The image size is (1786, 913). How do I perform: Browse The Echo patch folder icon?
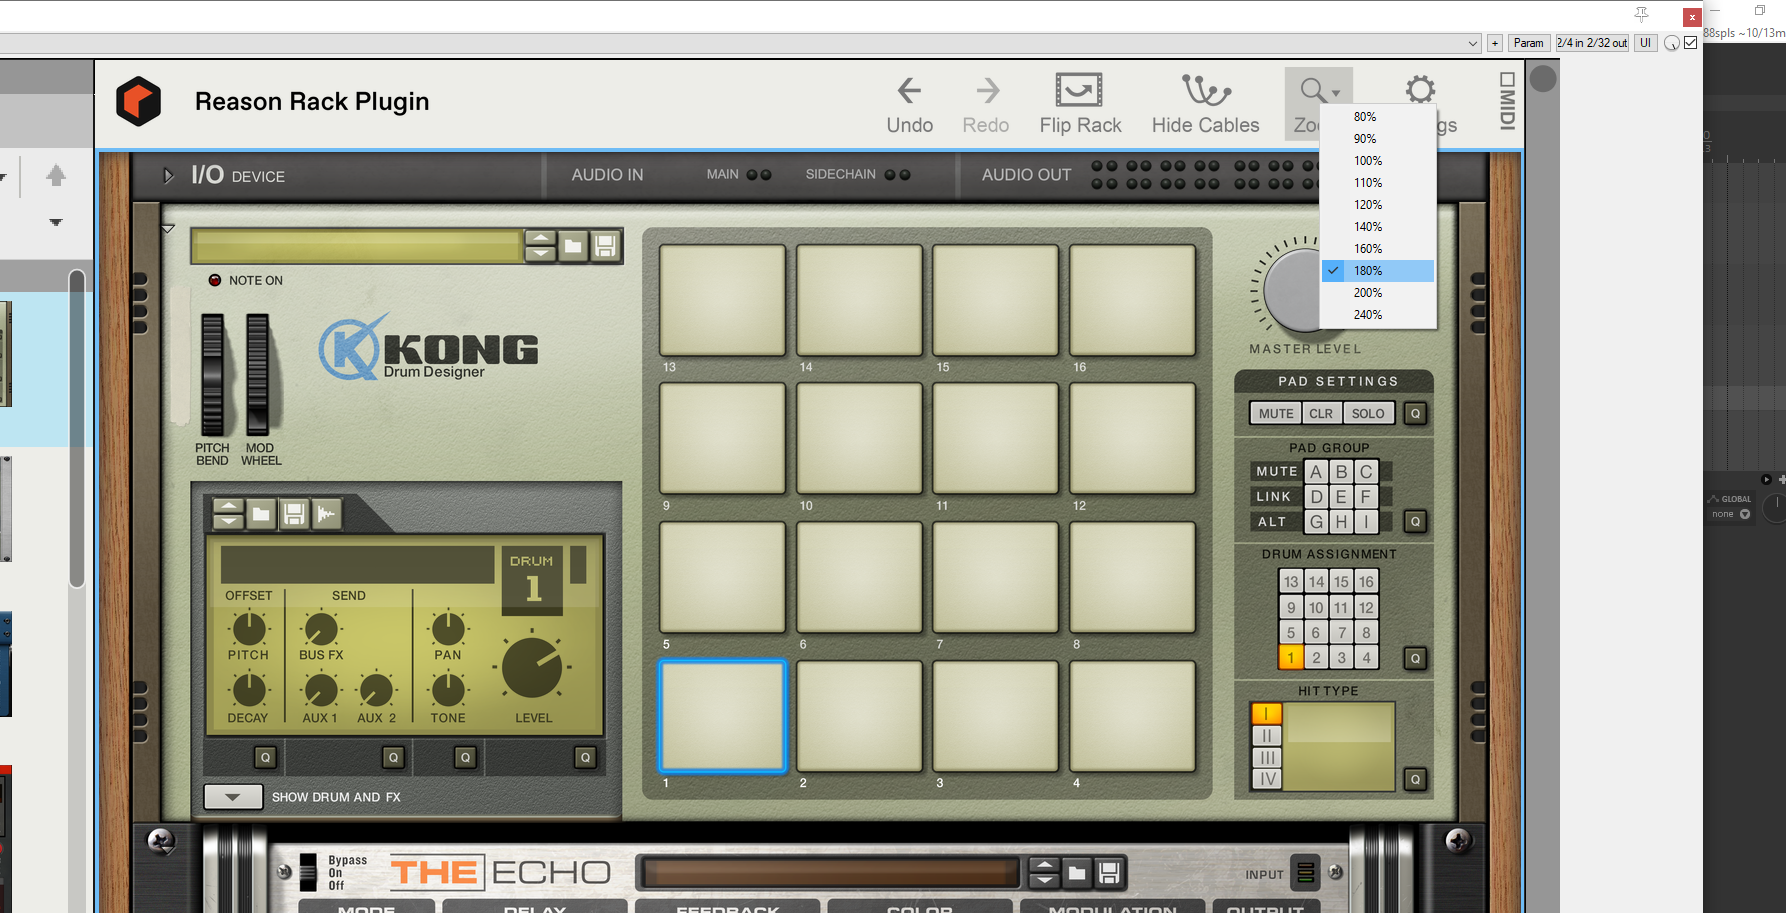(1077, 873)
